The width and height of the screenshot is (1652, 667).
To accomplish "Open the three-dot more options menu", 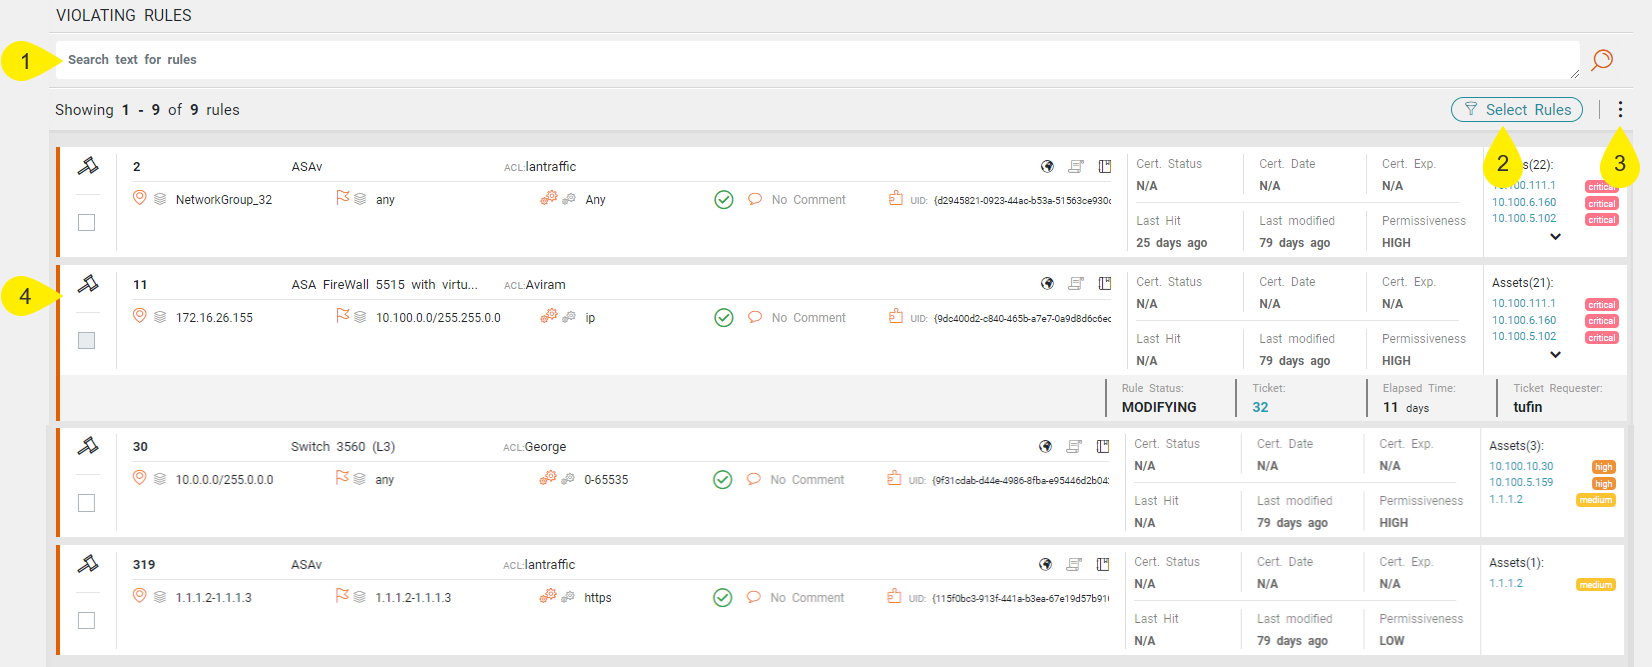I will click(1620, 110).
